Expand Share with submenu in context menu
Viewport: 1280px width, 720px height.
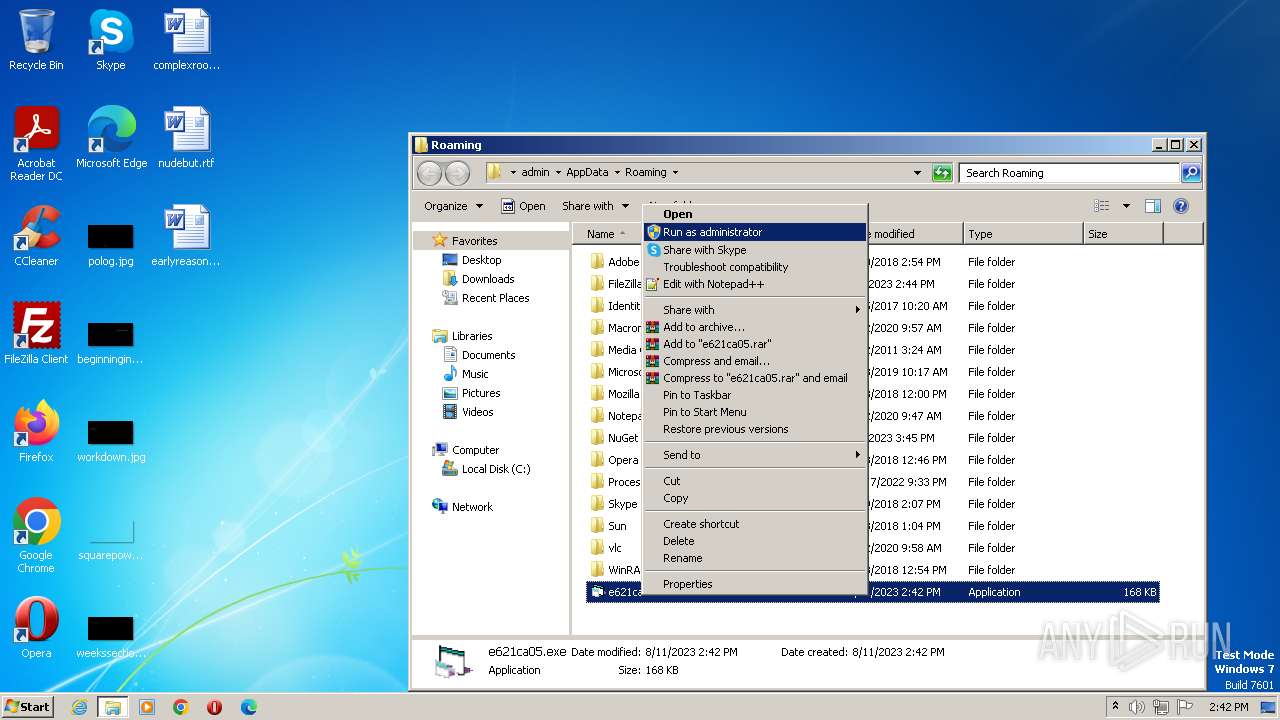755,310
